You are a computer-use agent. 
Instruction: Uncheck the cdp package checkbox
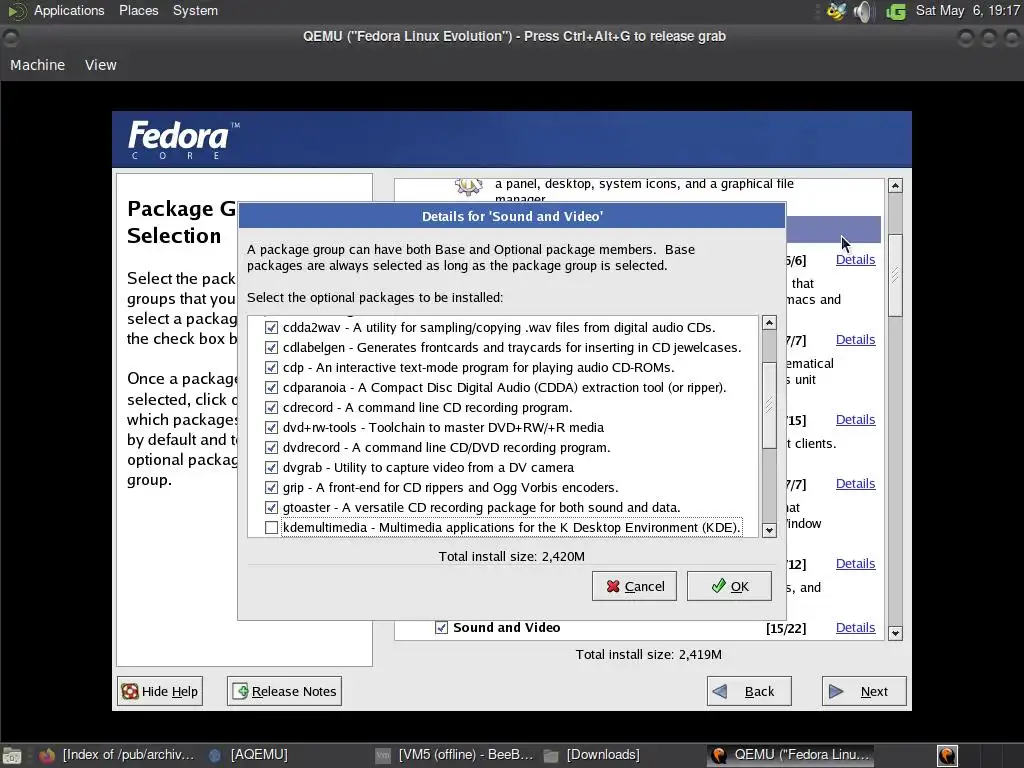pyautogui.click(x=271, y=368)
